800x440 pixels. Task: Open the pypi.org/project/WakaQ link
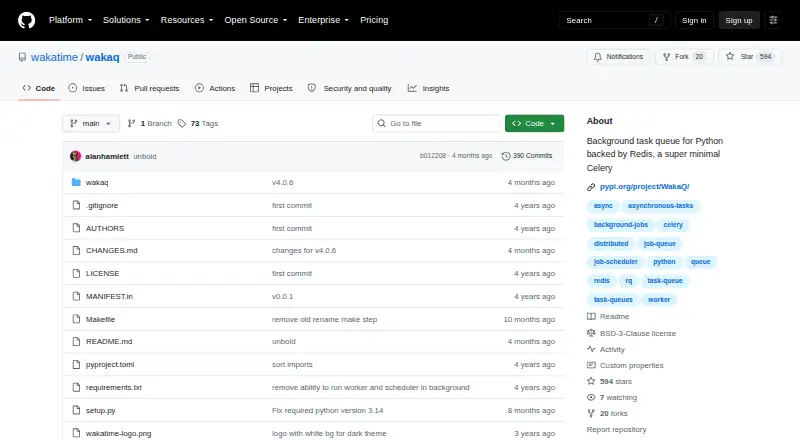click(644, 187)
